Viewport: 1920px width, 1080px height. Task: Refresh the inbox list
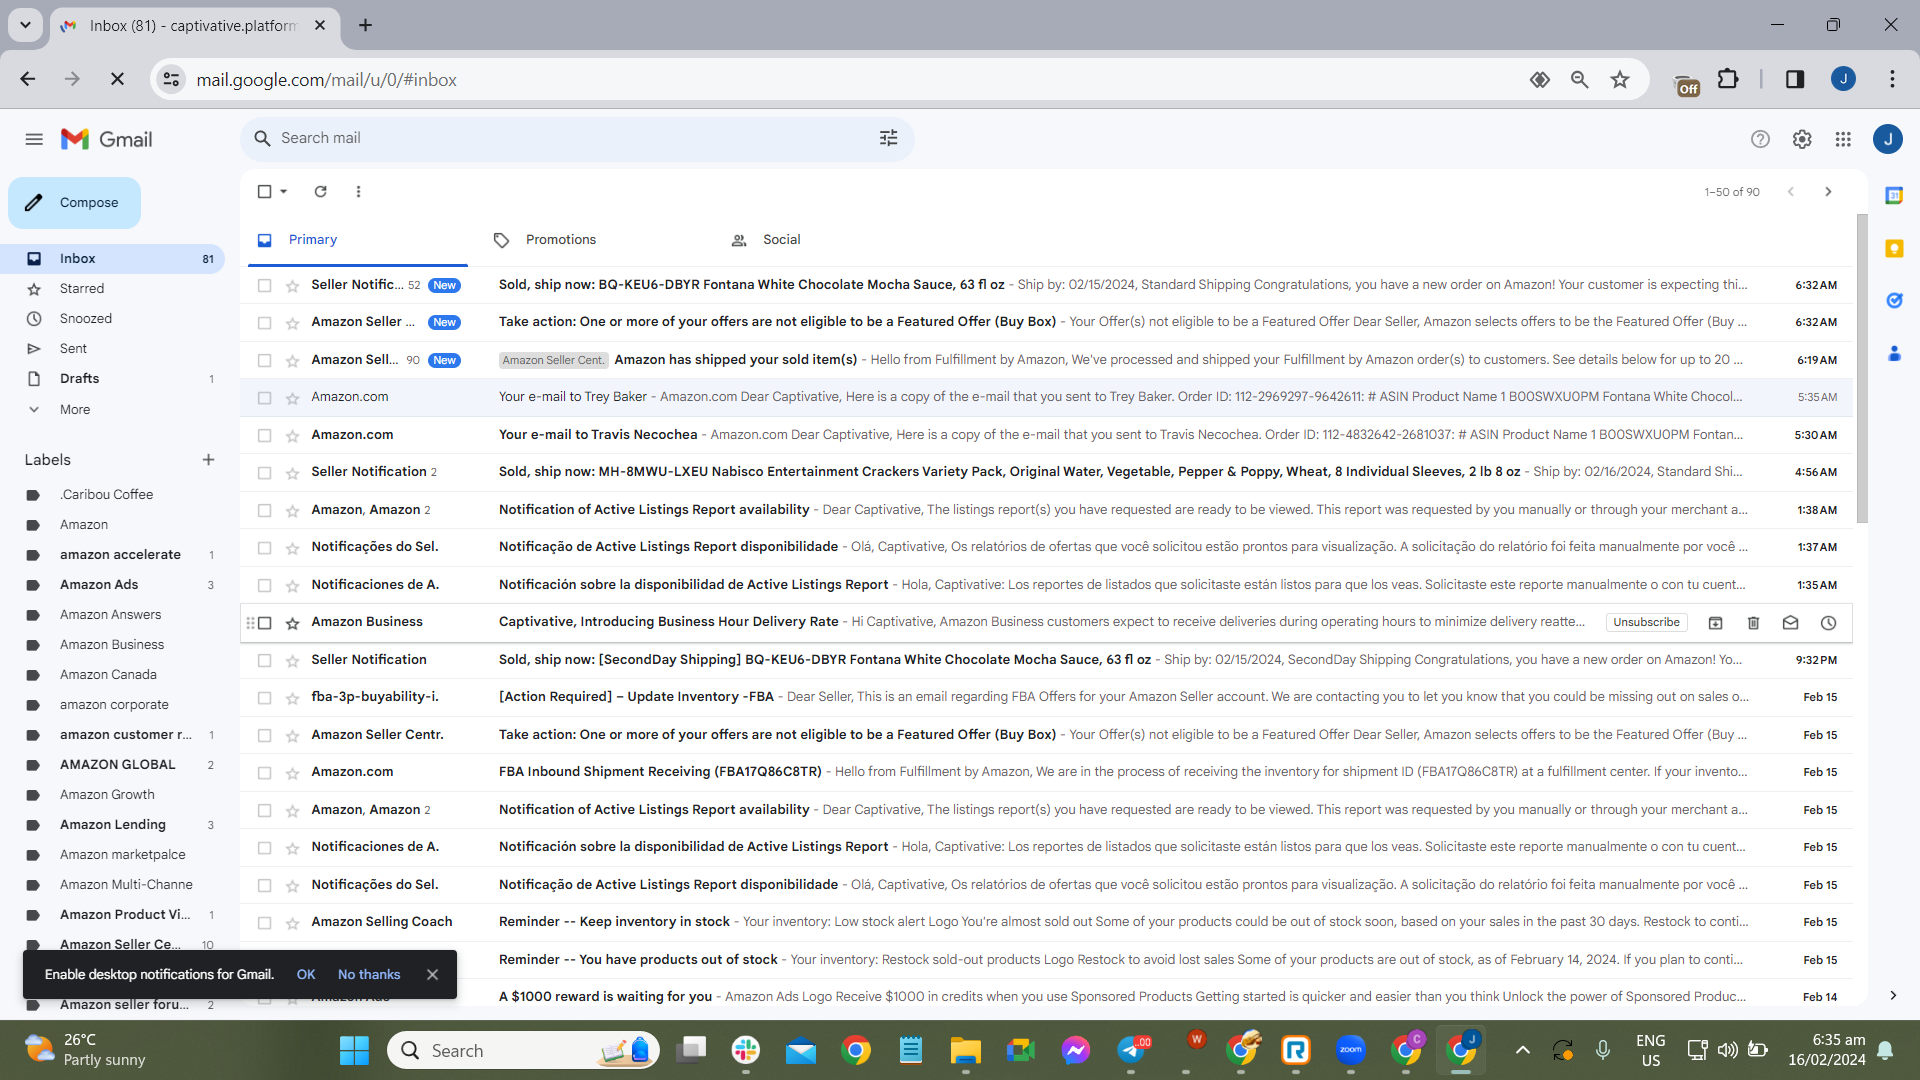point(320,191)
